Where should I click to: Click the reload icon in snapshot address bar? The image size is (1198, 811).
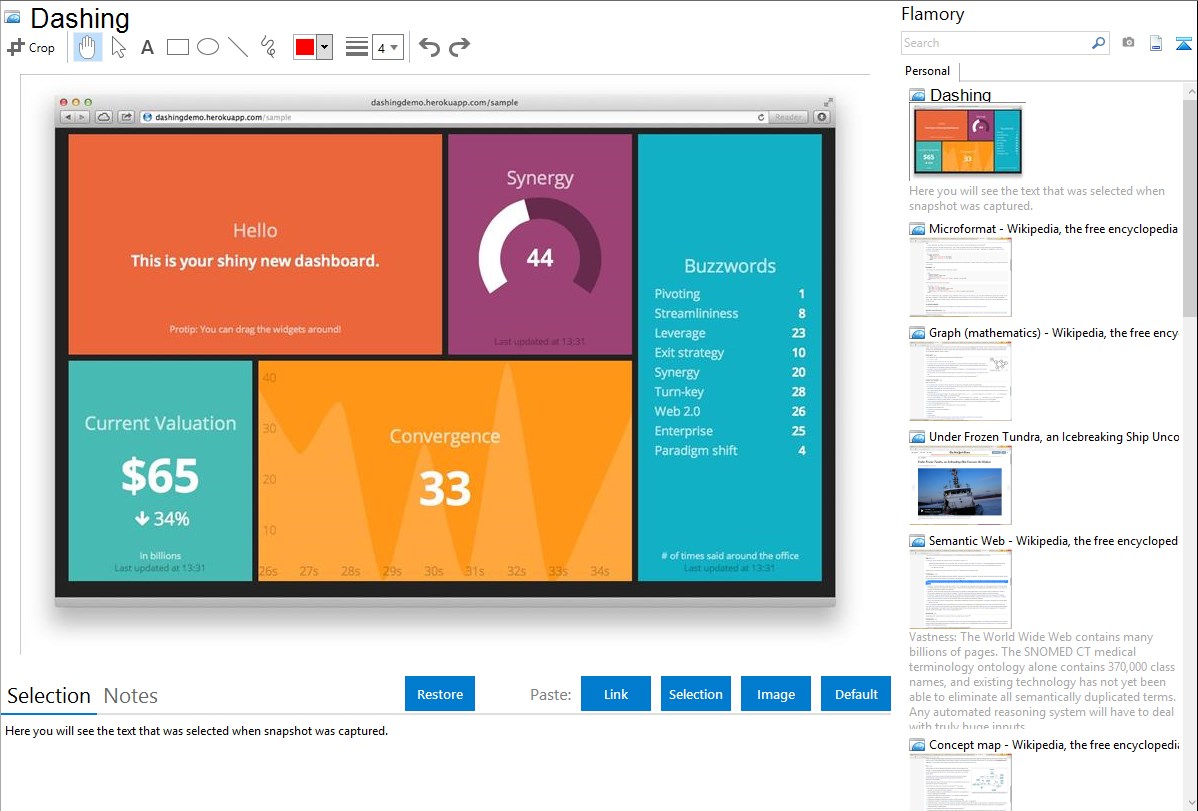(x=761, y=117)
